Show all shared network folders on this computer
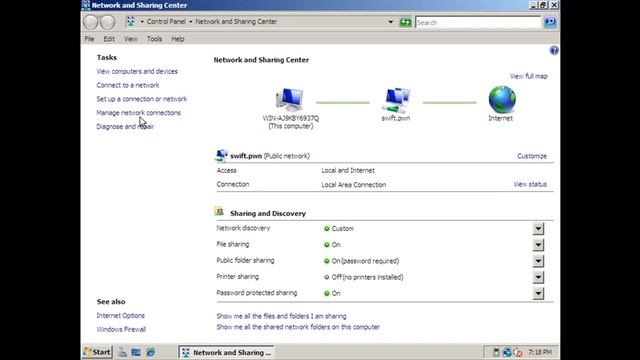The image size is (640, 360). (x=298, y=327)
